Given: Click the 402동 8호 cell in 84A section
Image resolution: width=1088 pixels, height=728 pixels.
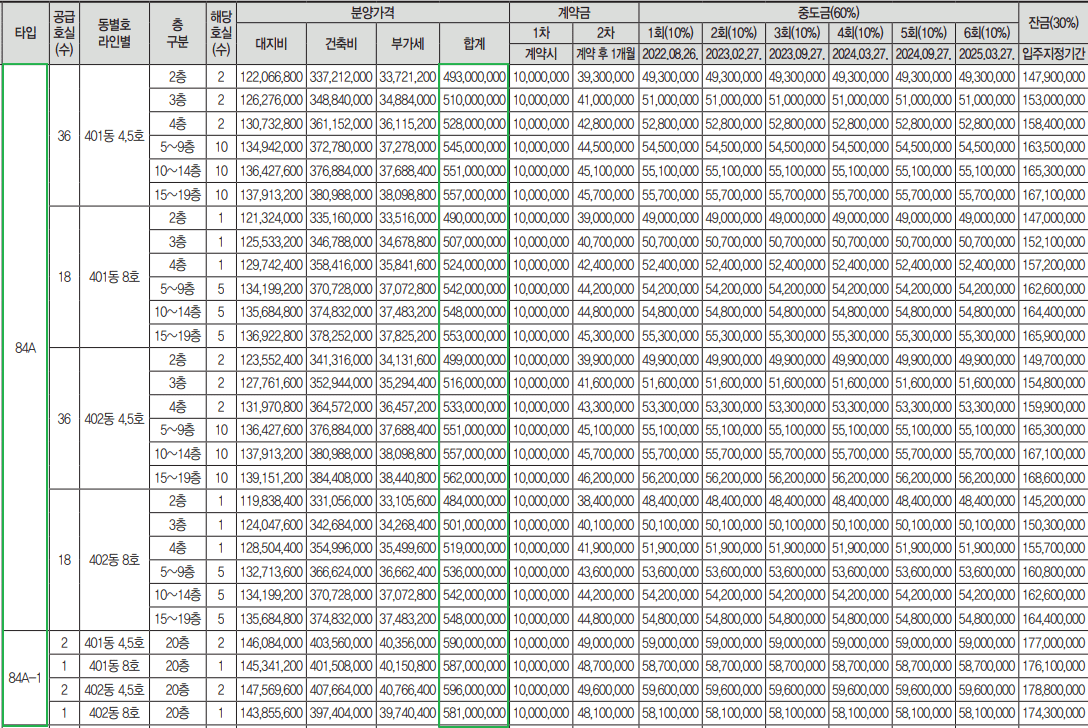Looking at the screenshot, I should point(114,559).
